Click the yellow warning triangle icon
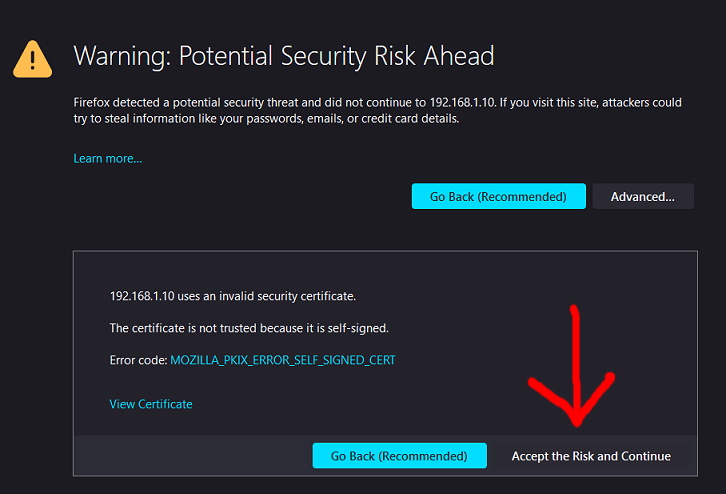The width and height of the screenshot is (726, 494). 32,59
